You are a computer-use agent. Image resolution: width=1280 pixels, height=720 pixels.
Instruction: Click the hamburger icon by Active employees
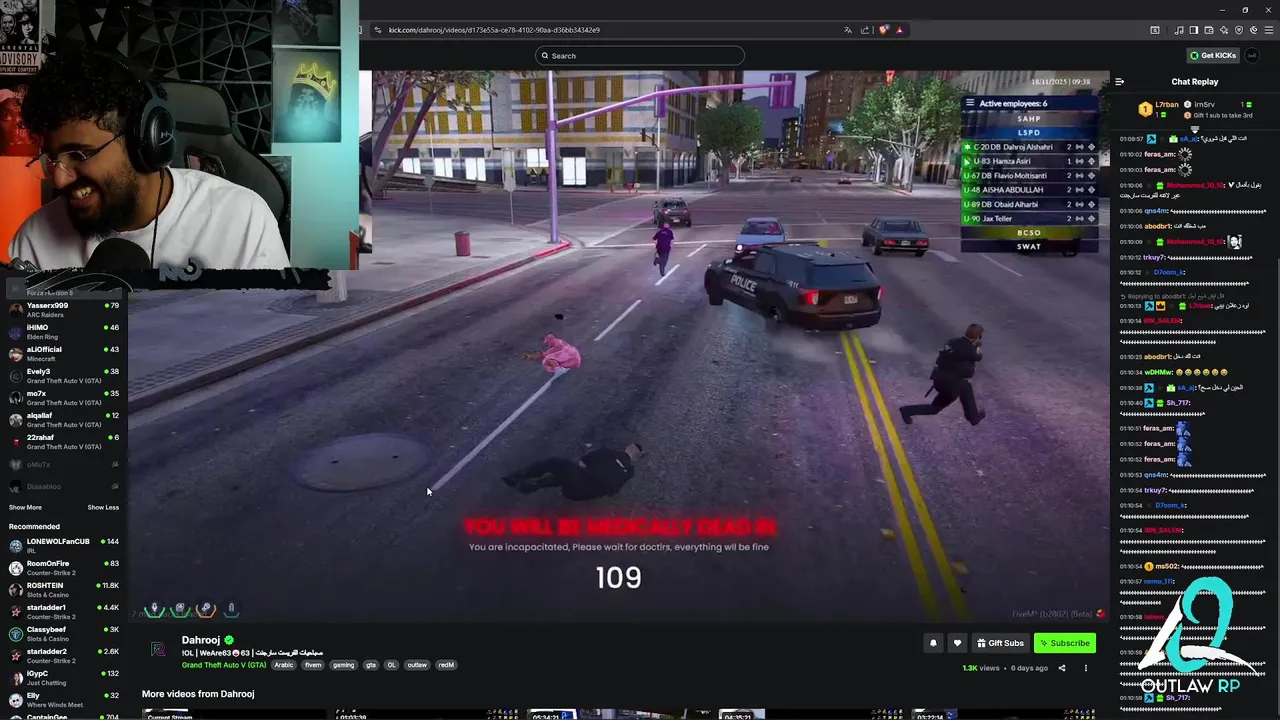969,103
